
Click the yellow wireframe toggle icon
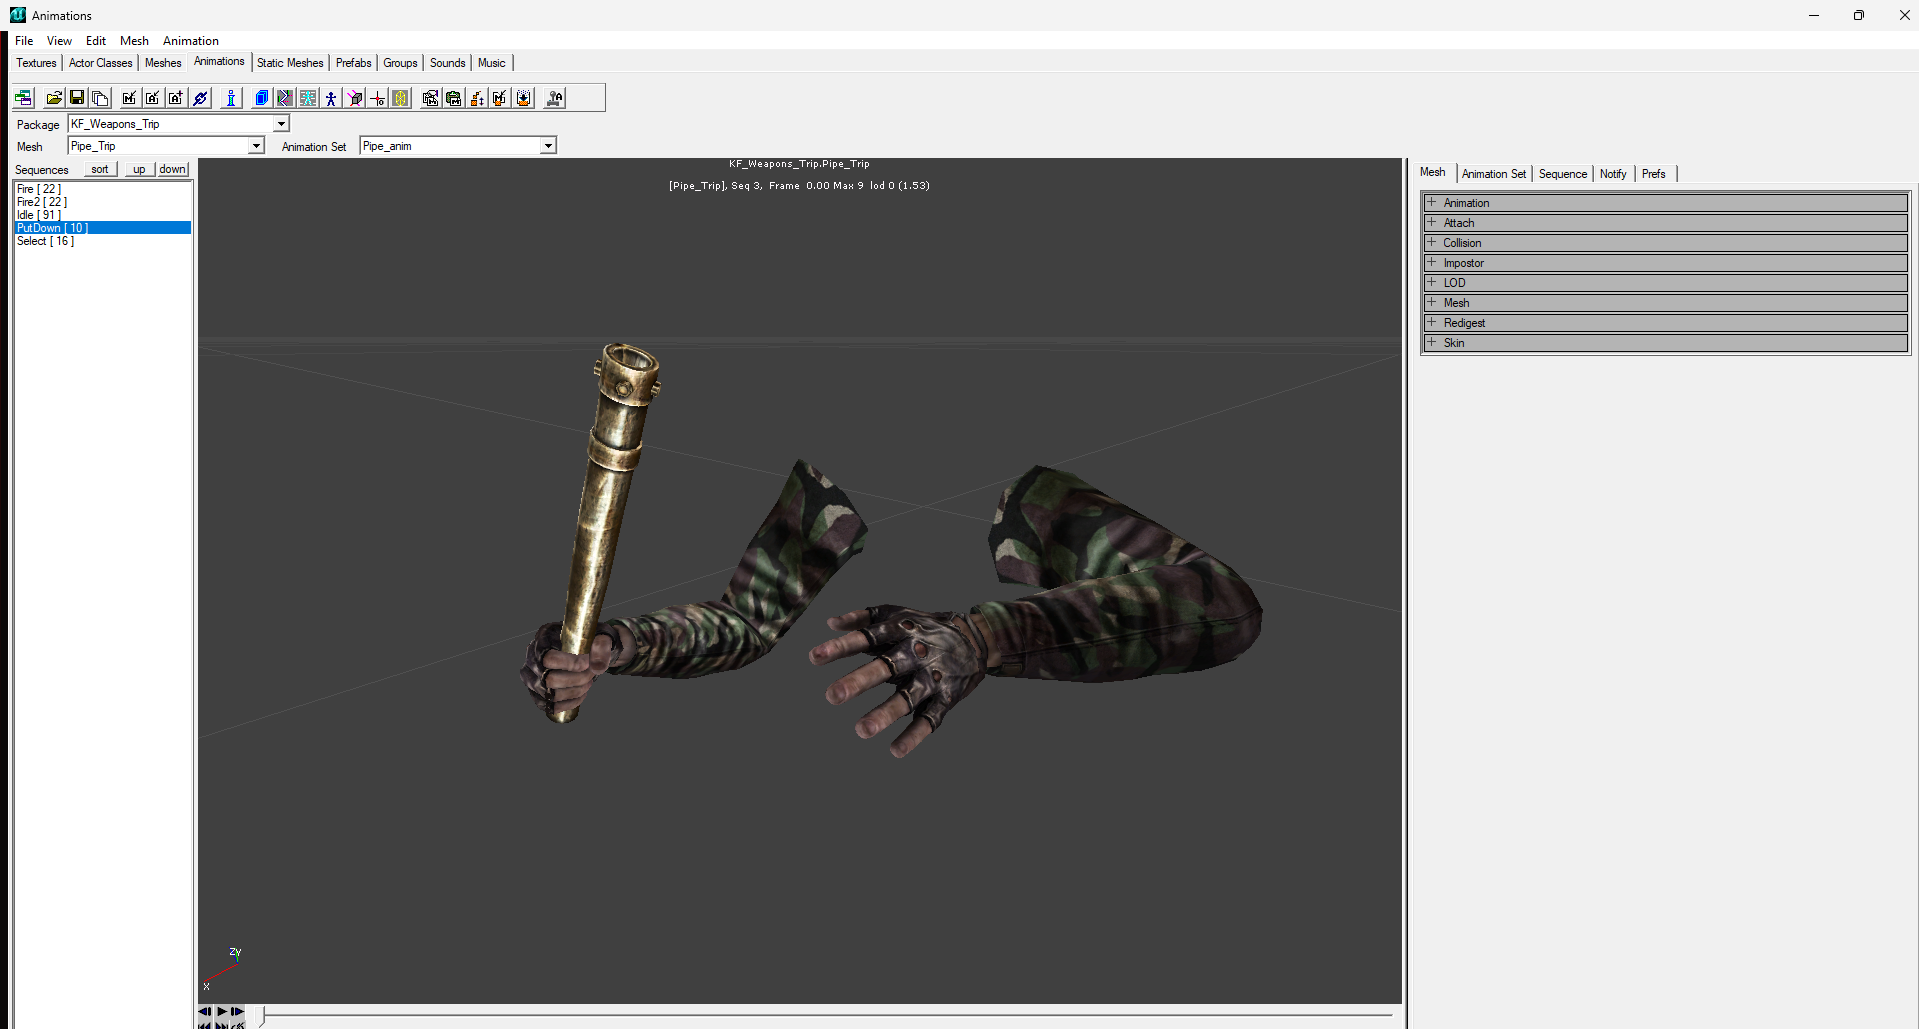point(401,98)
